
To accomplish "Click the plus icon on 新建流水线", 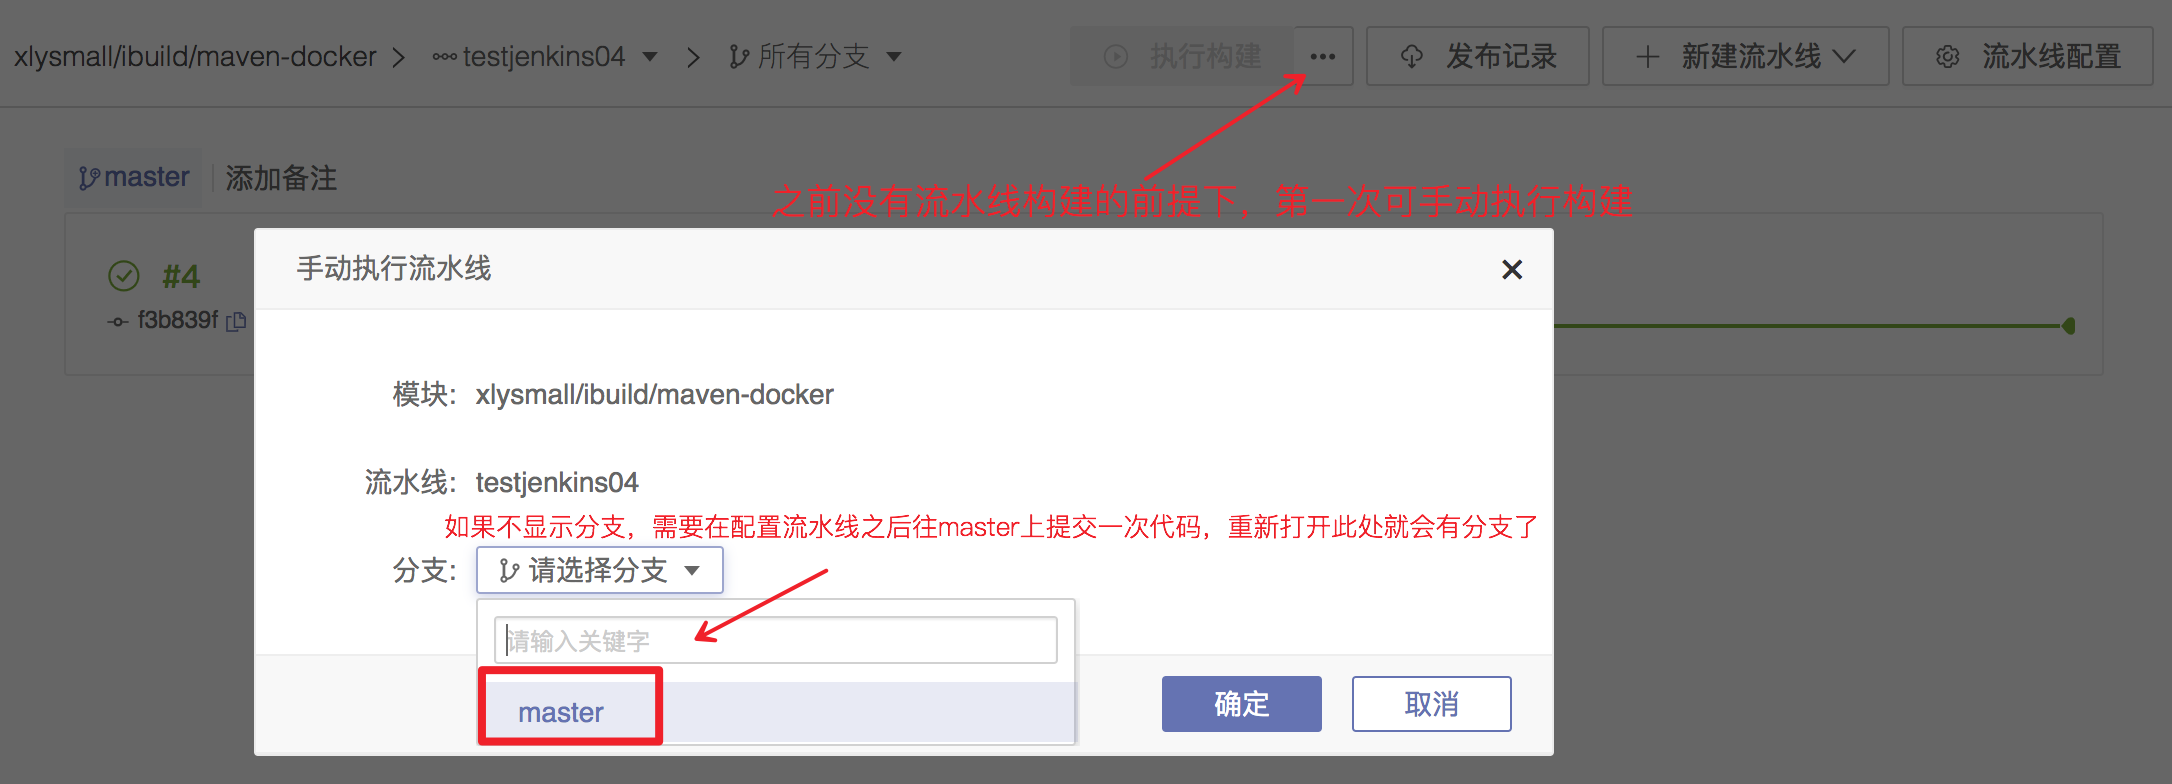I will click(1647, 57).
